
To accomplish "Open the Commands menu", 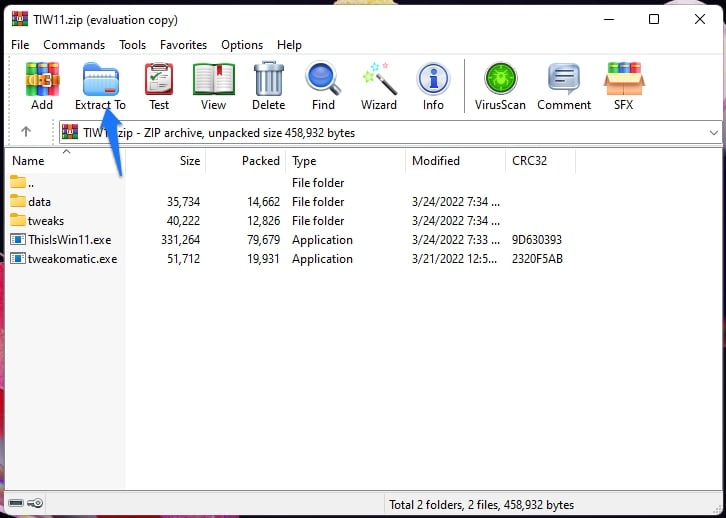I will tap(74, 45).
